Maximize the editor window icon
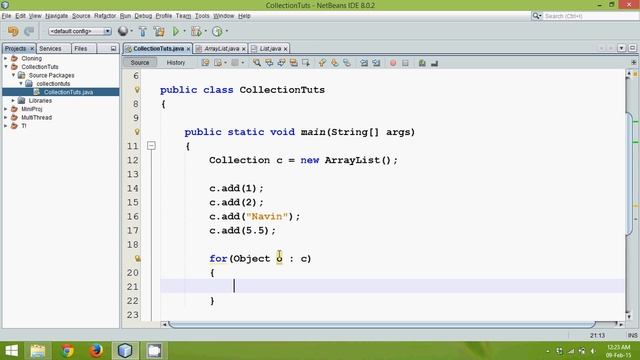Image resolution: width=640 pixels, height=360 pixels. [632, 48]
